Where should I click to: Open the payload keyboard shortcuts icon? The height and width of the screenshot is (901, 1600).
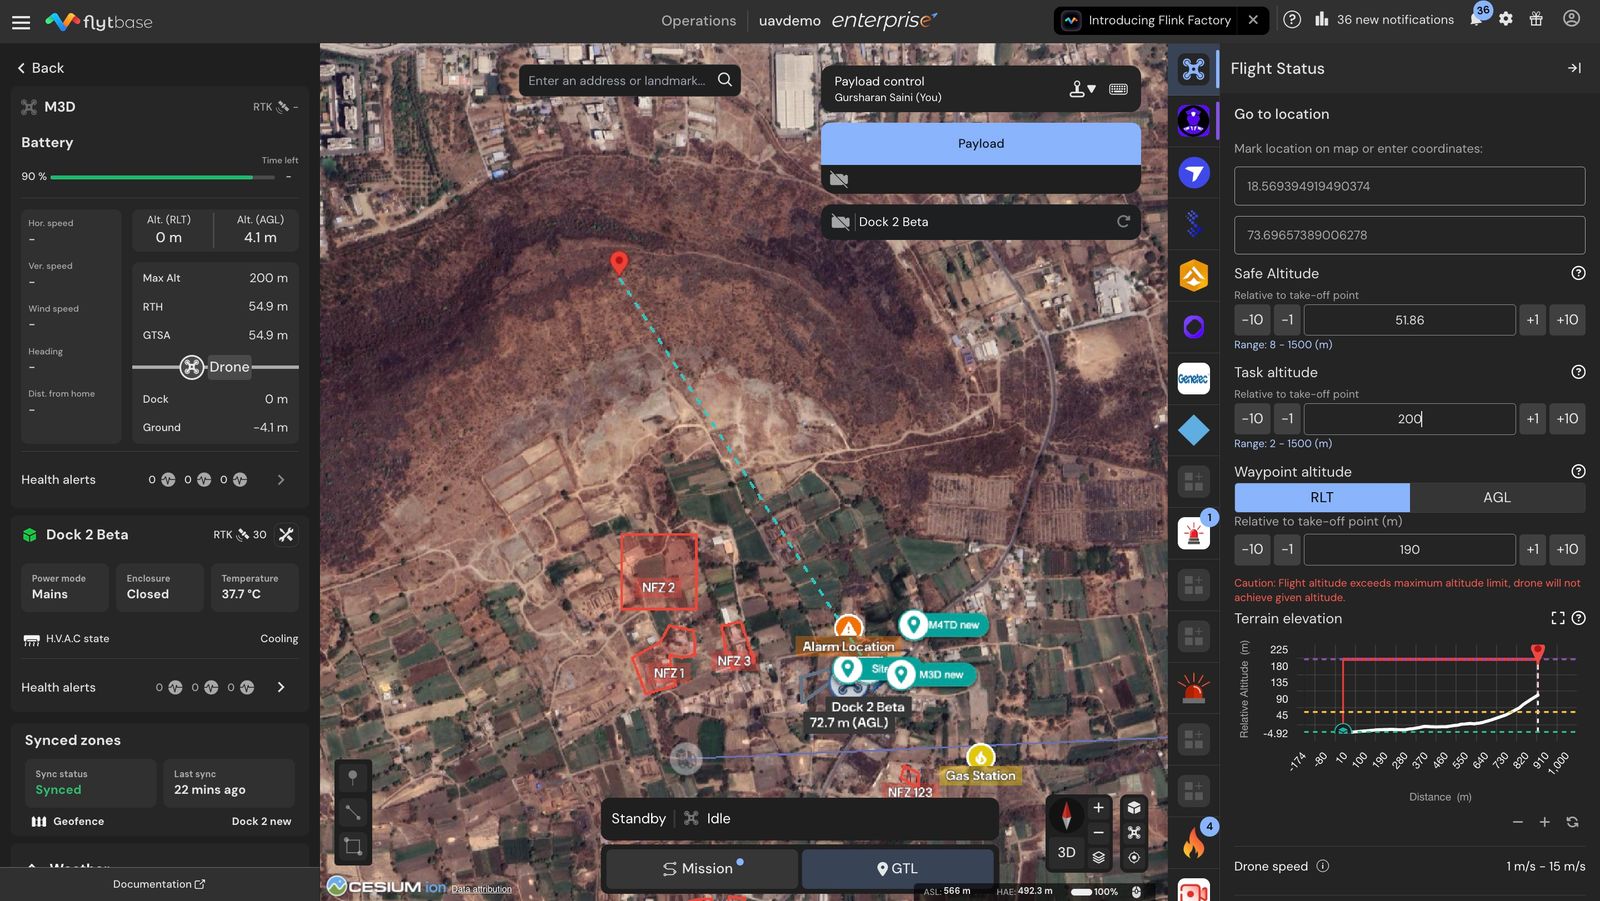point(1118,89)
